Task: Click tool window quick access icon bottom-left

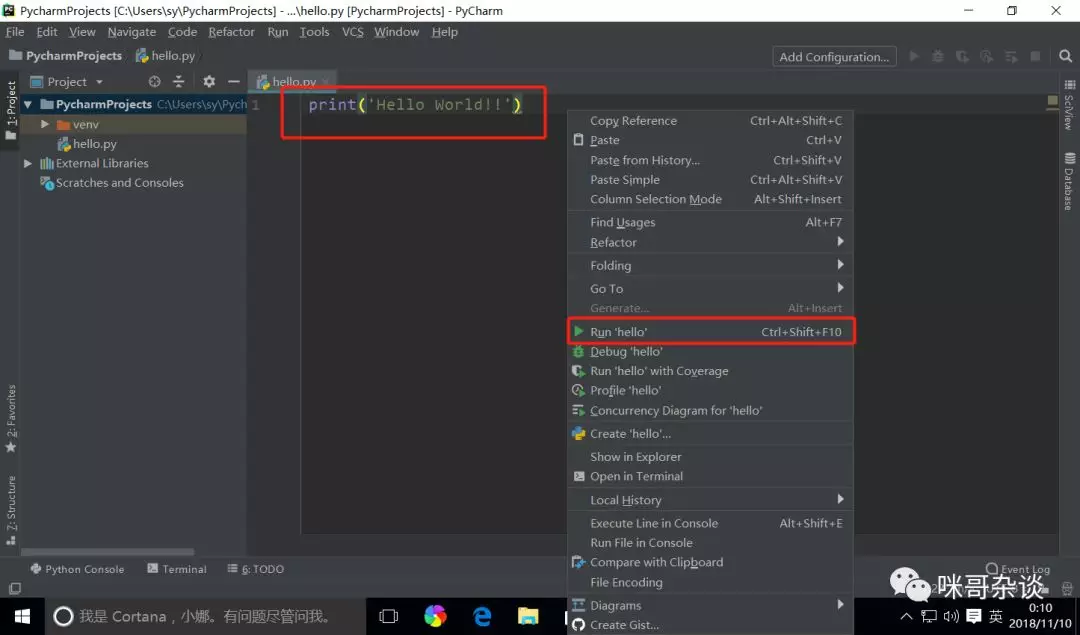Action: [x=14, y=588]
